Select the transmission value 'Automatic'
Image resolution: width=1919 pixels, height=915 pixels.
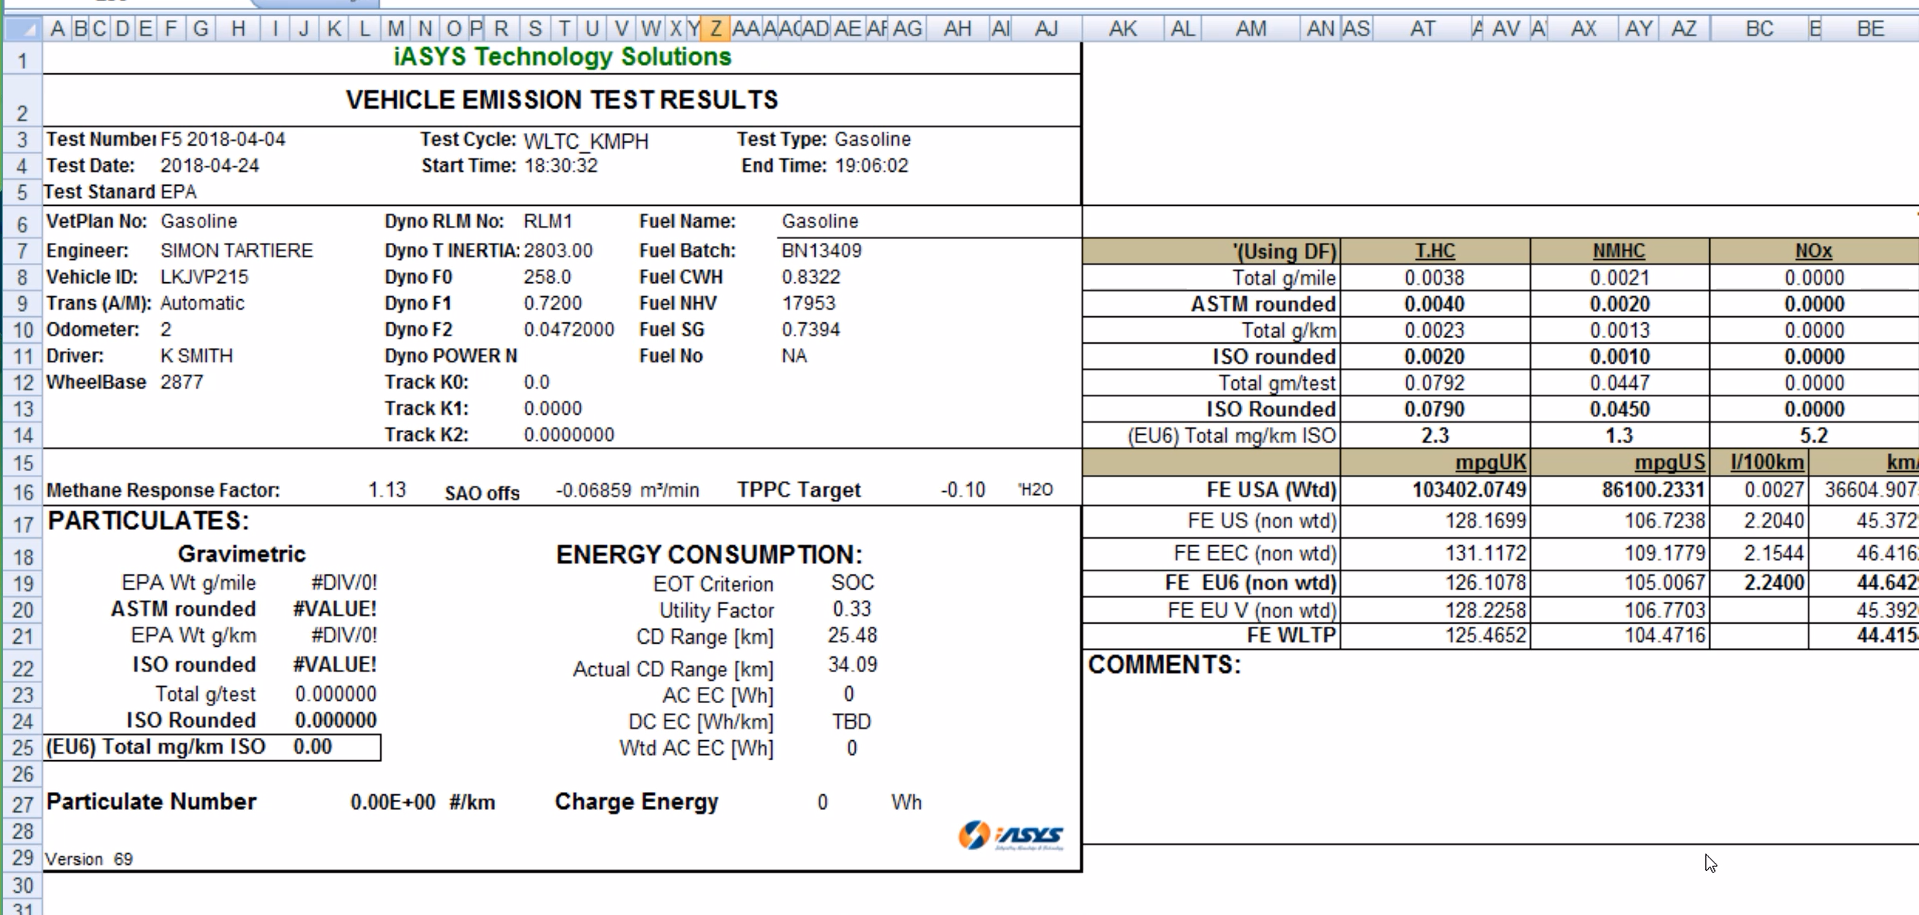coord(202,303)
